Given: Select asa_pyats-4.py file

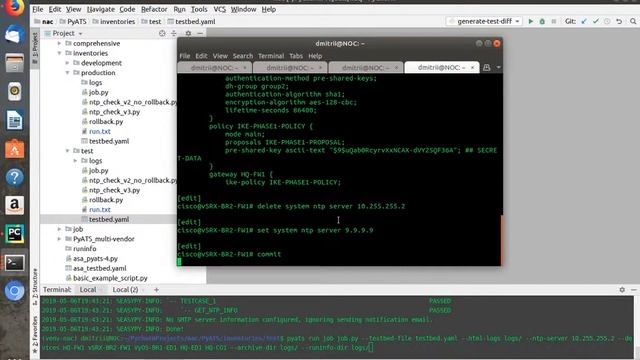Looking at the screenshot, I should tap(96, 258).
